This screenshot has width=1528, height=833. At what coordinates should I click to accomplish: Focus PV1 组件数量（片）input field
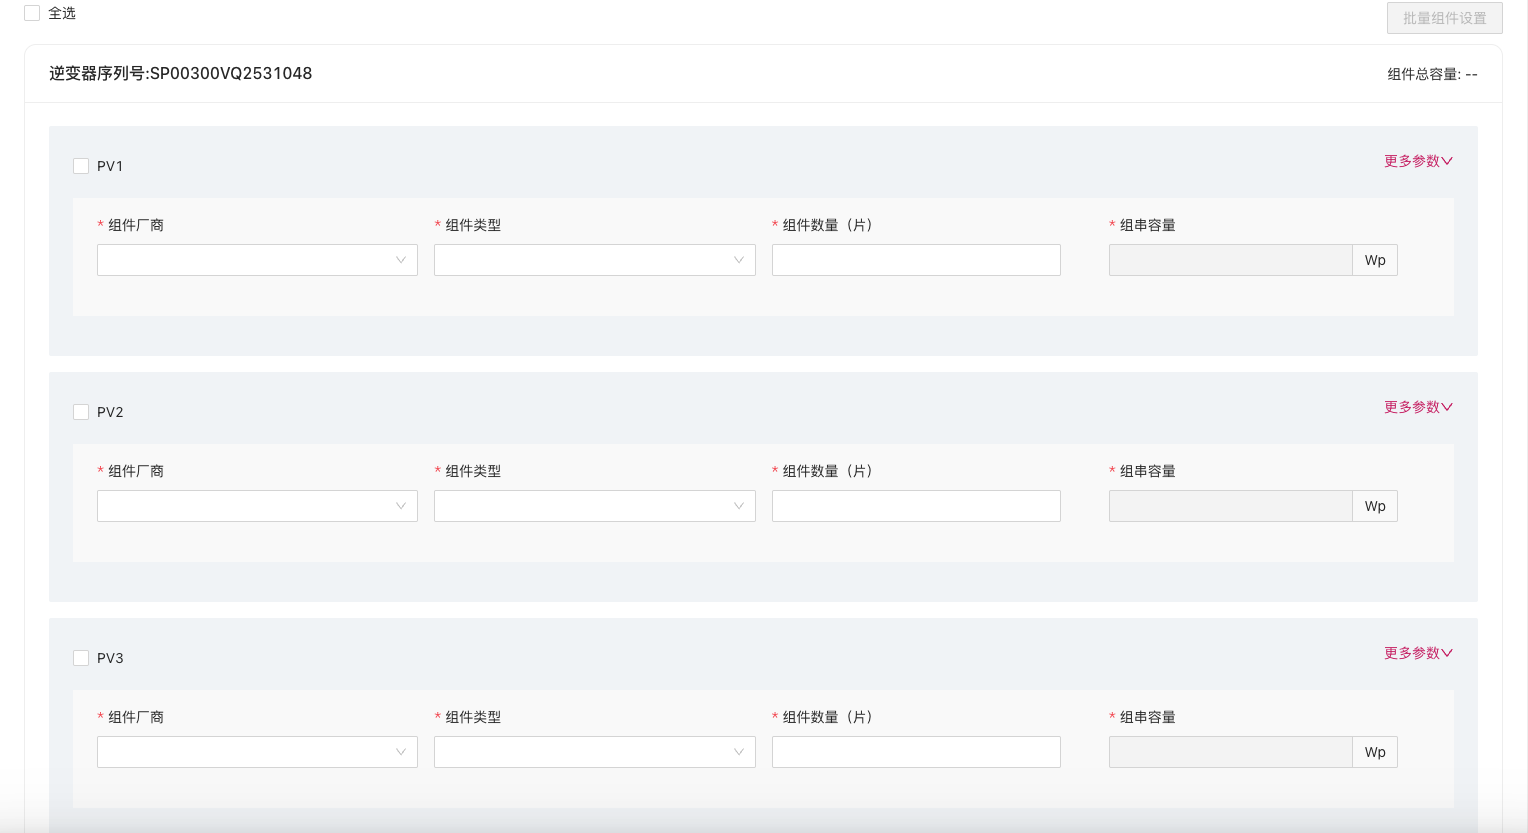point(916,260)
